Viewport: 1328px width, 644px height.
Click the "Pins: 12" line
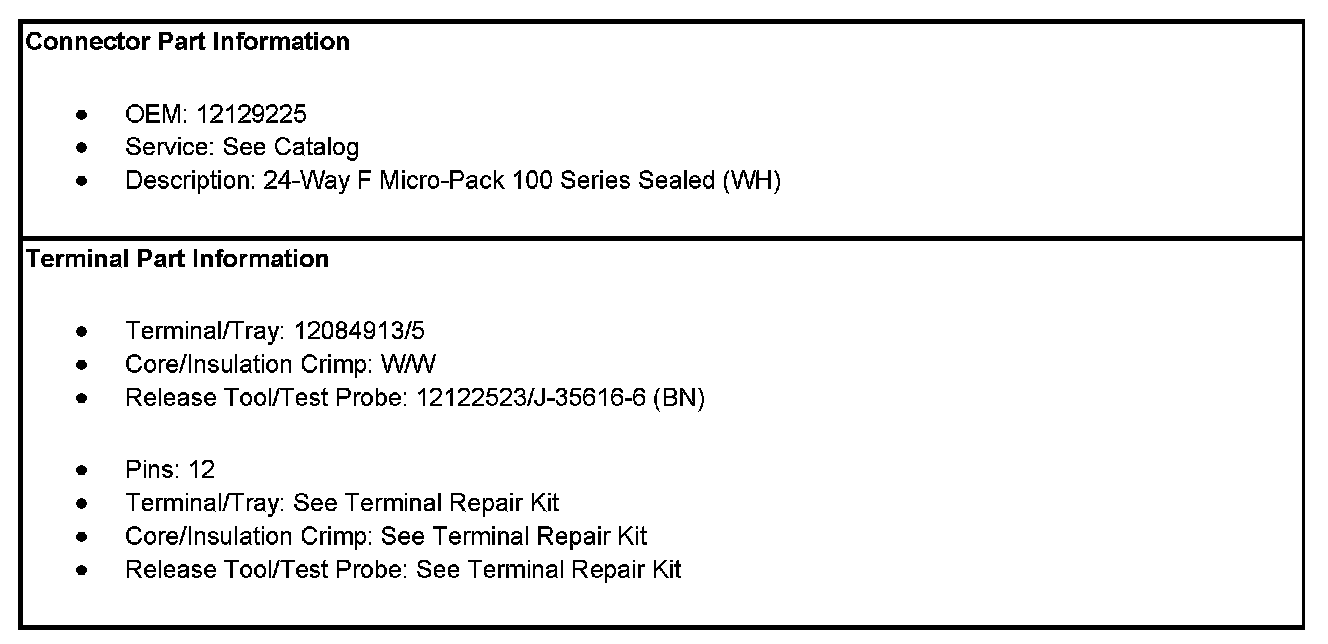click(x=170, y=469)
